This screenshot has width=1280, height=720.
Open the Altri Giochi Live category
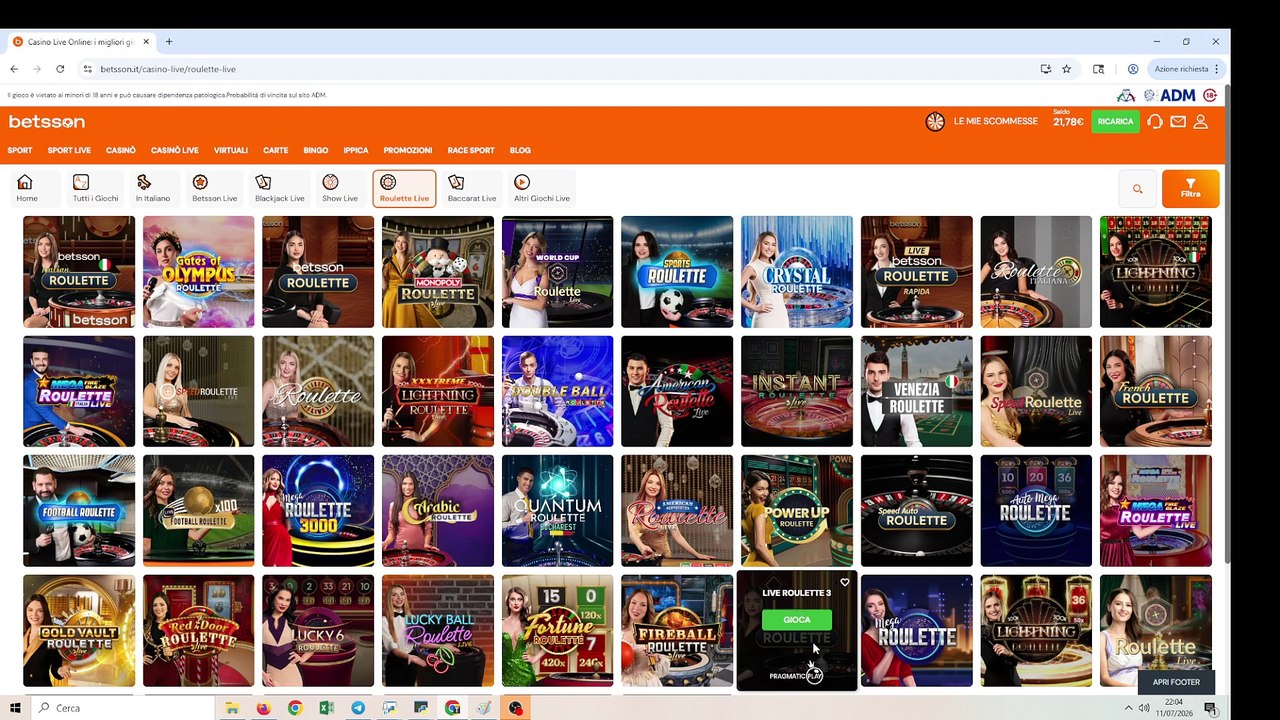coord(542,189)
